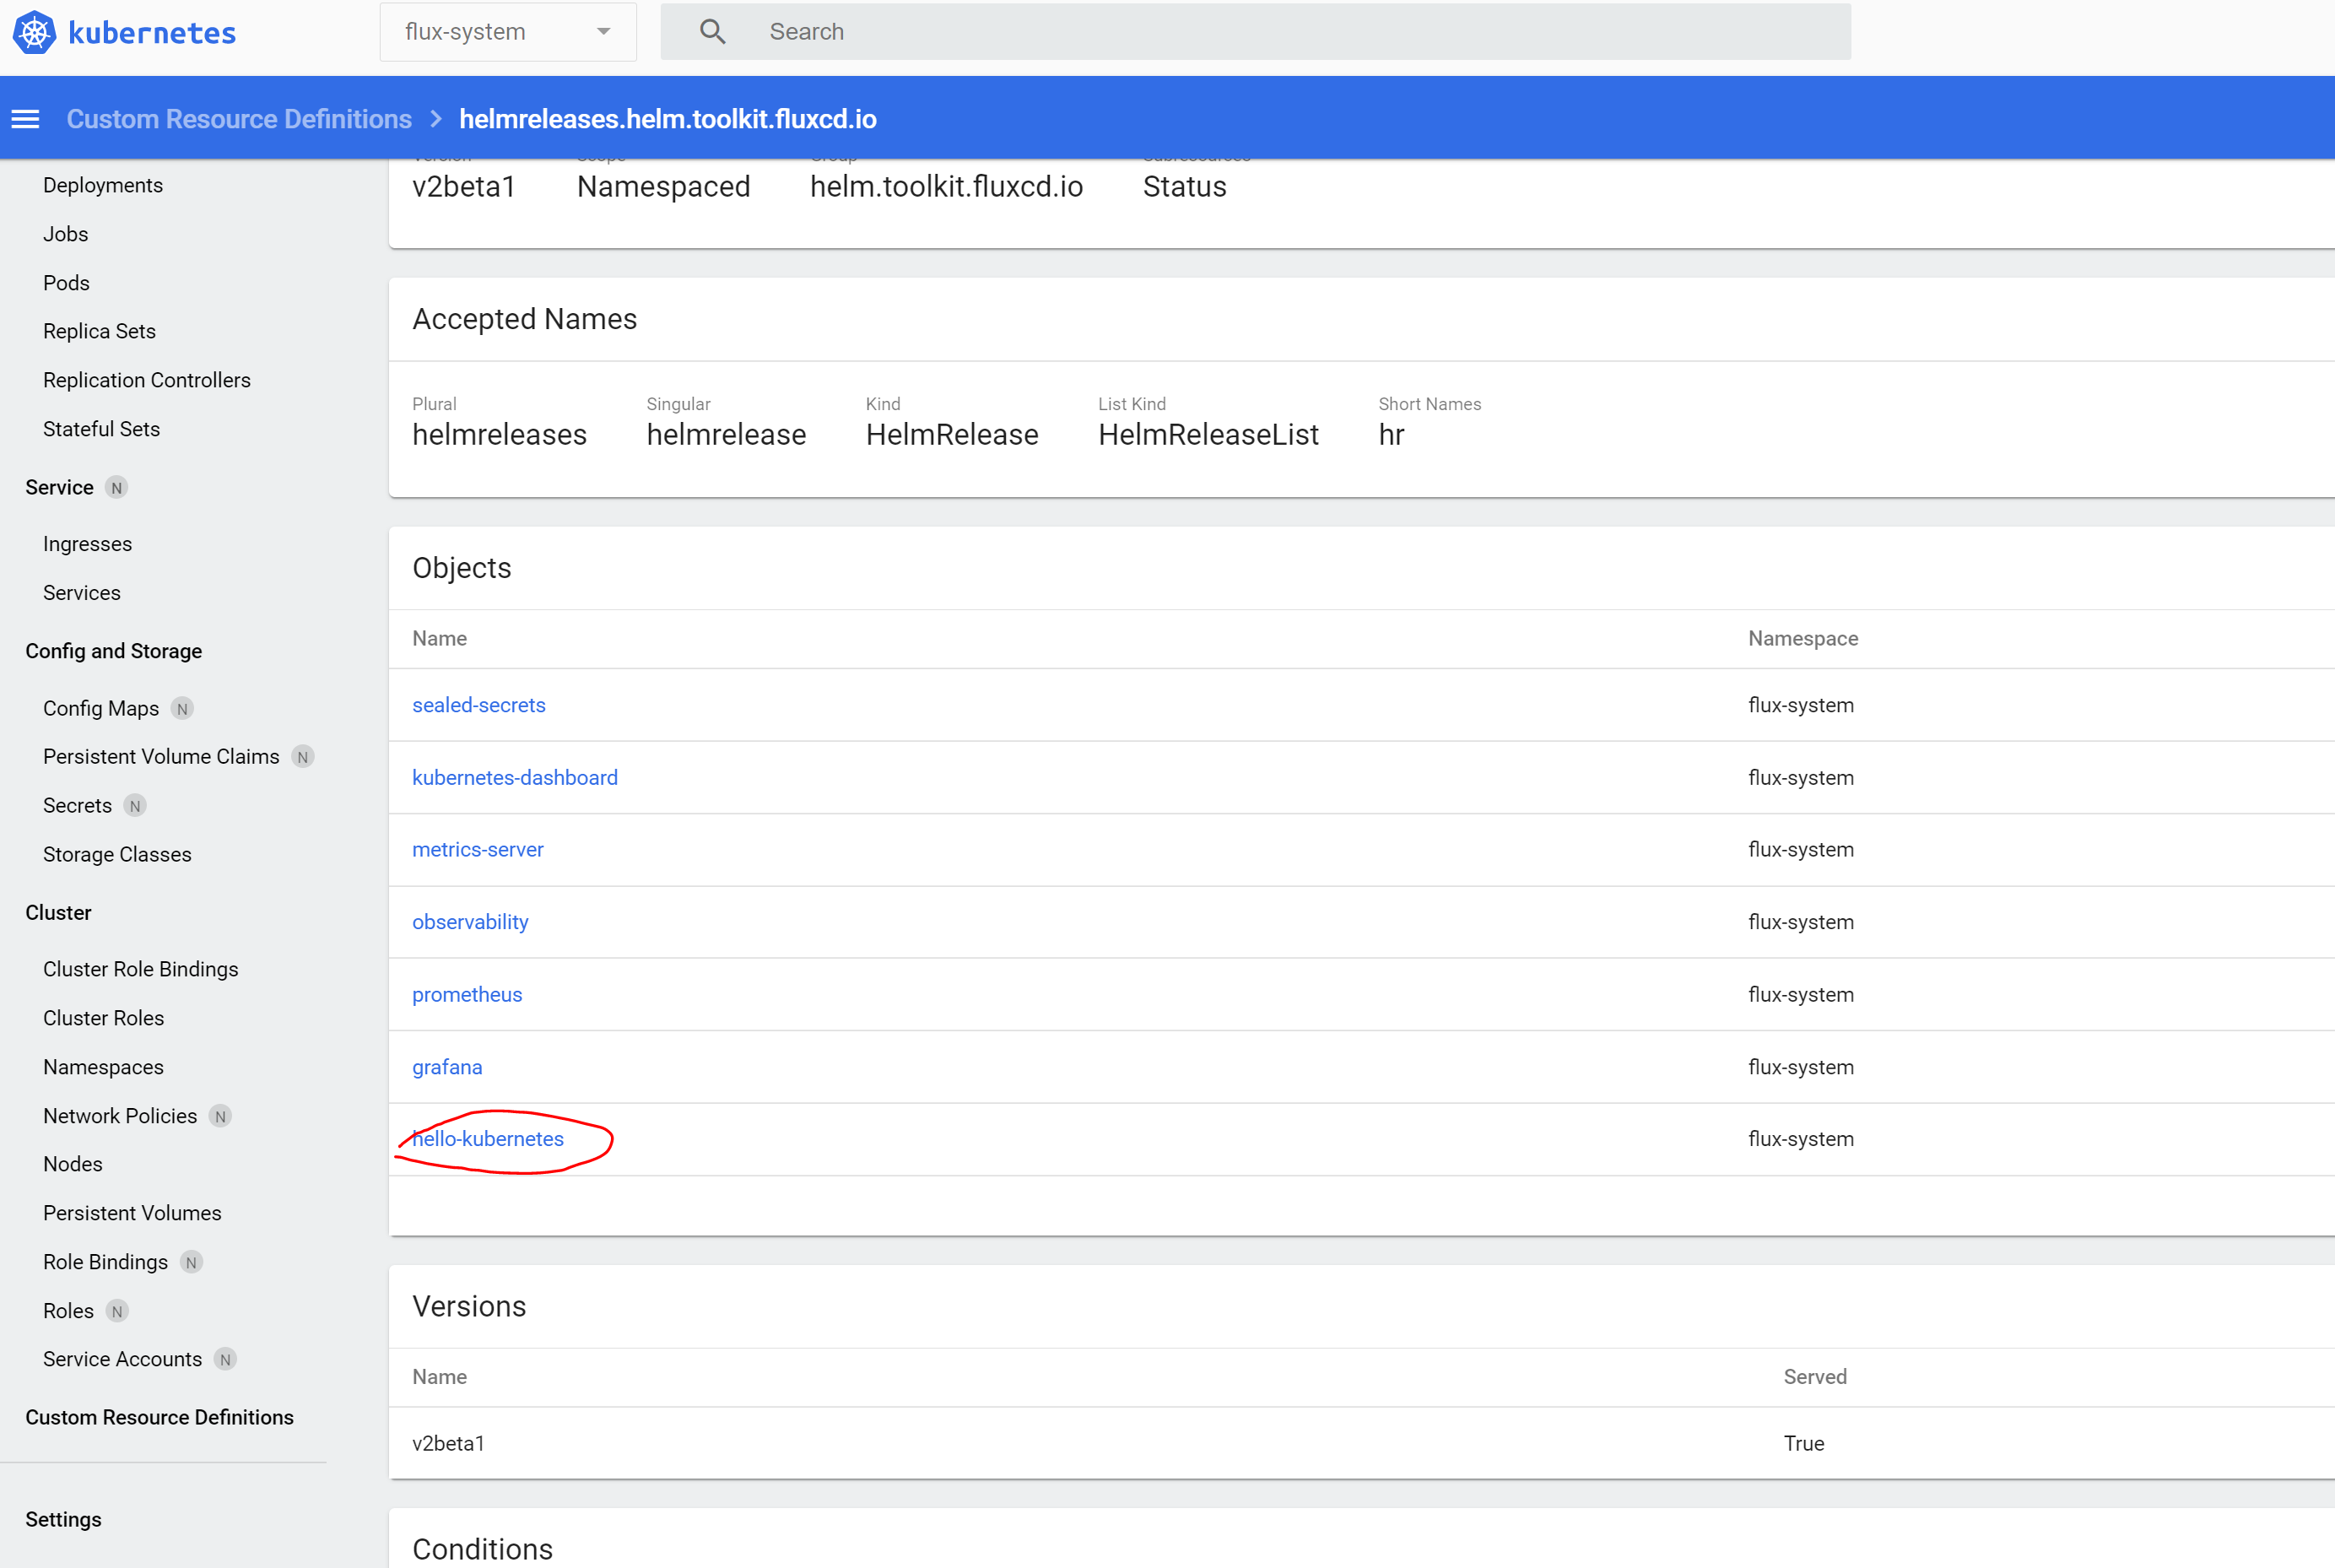Click the N badge beside Secrets

(x=135, y=806)
